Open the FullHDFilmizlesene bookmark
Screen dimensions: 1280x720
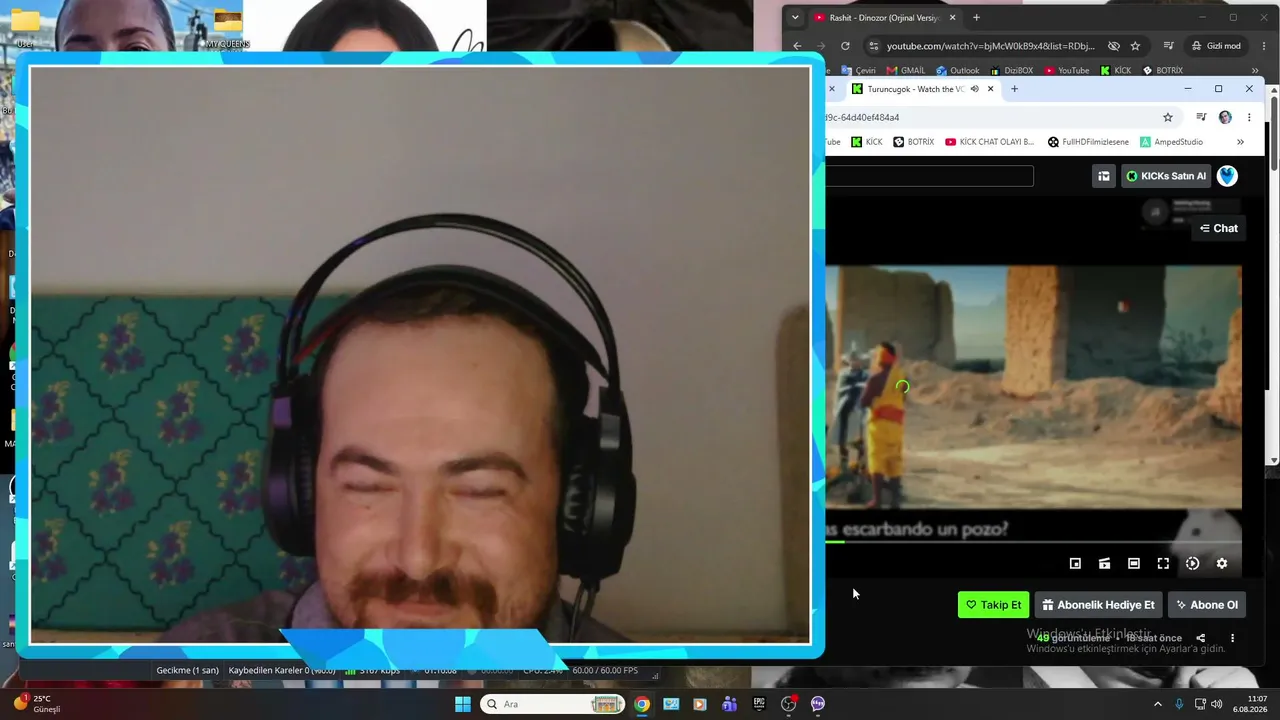pos(1088,142)
